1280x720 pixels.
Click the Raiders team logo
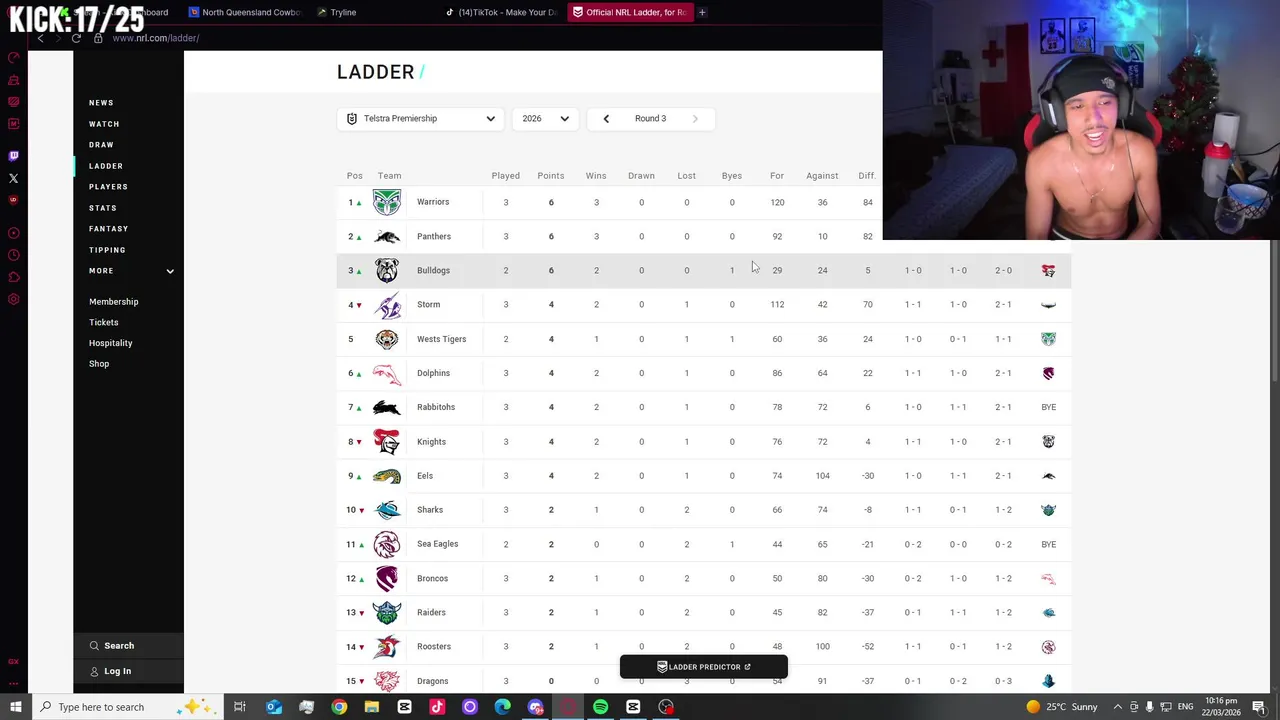(x=387, y=612)
